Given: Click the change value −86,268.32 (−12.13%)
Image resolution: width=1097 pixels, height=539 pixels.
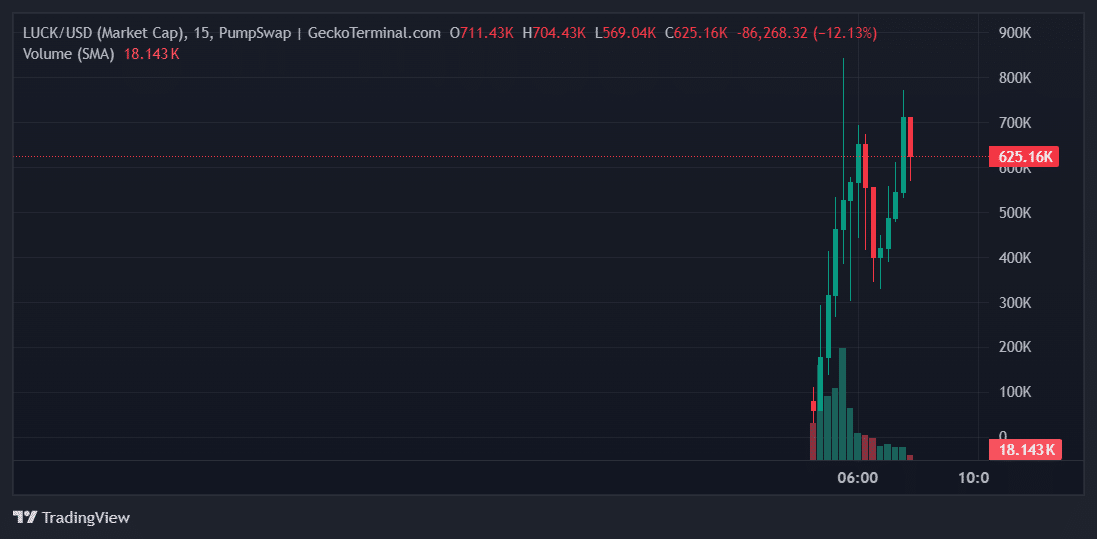Looking at the screenshot, I should 807,33.
